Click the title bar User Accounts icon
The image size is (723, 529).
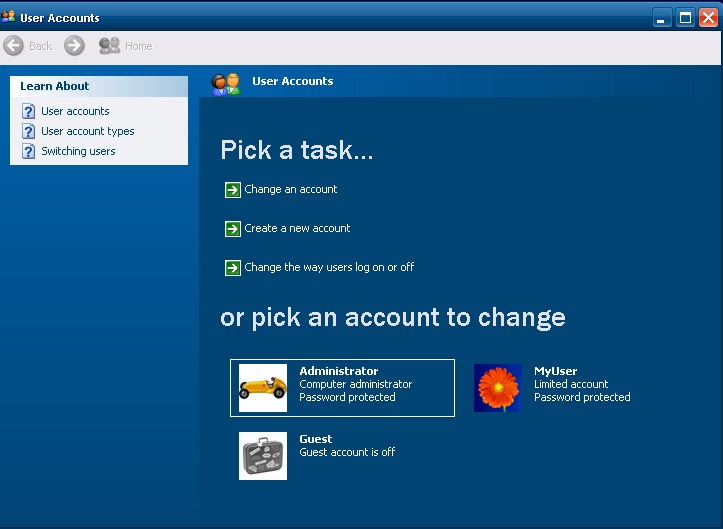click(8, 17)
